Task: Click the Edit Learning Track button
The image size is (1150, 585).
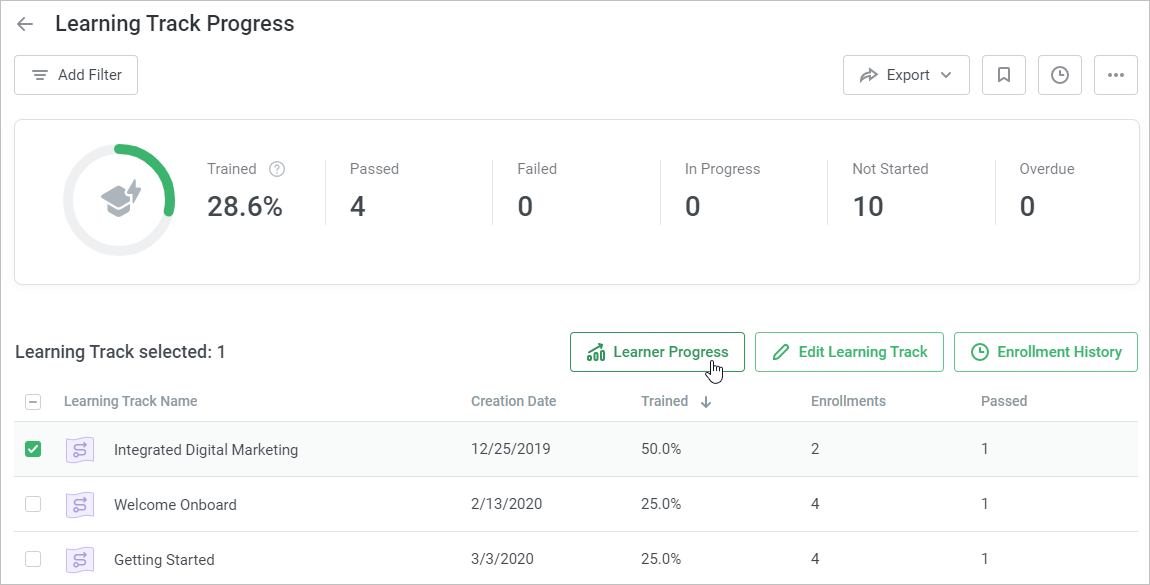Action: click(849, 352)
